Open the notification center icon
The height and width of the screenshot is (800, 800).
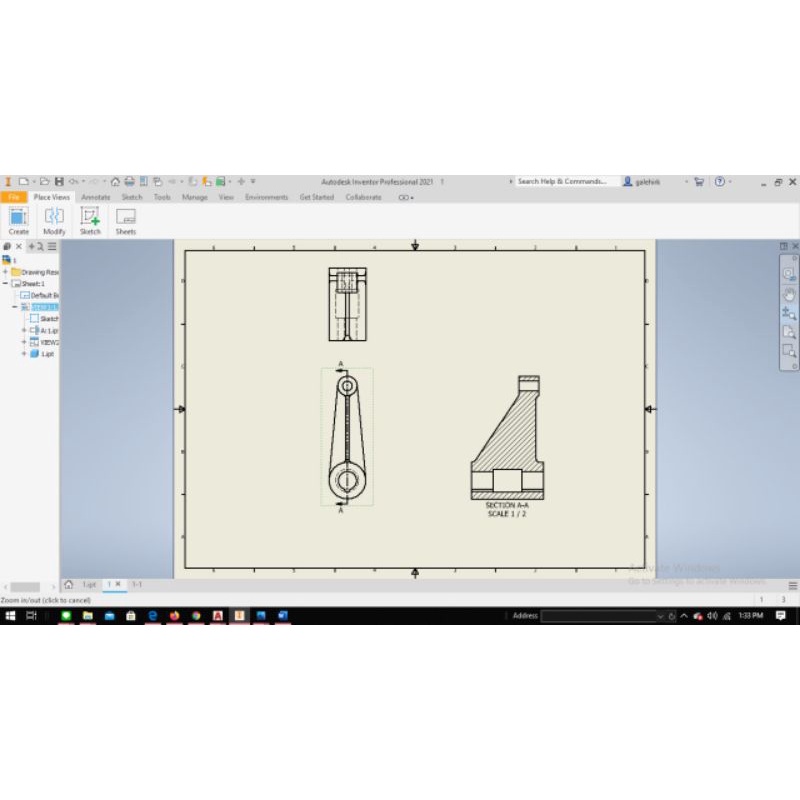[780, 616]
